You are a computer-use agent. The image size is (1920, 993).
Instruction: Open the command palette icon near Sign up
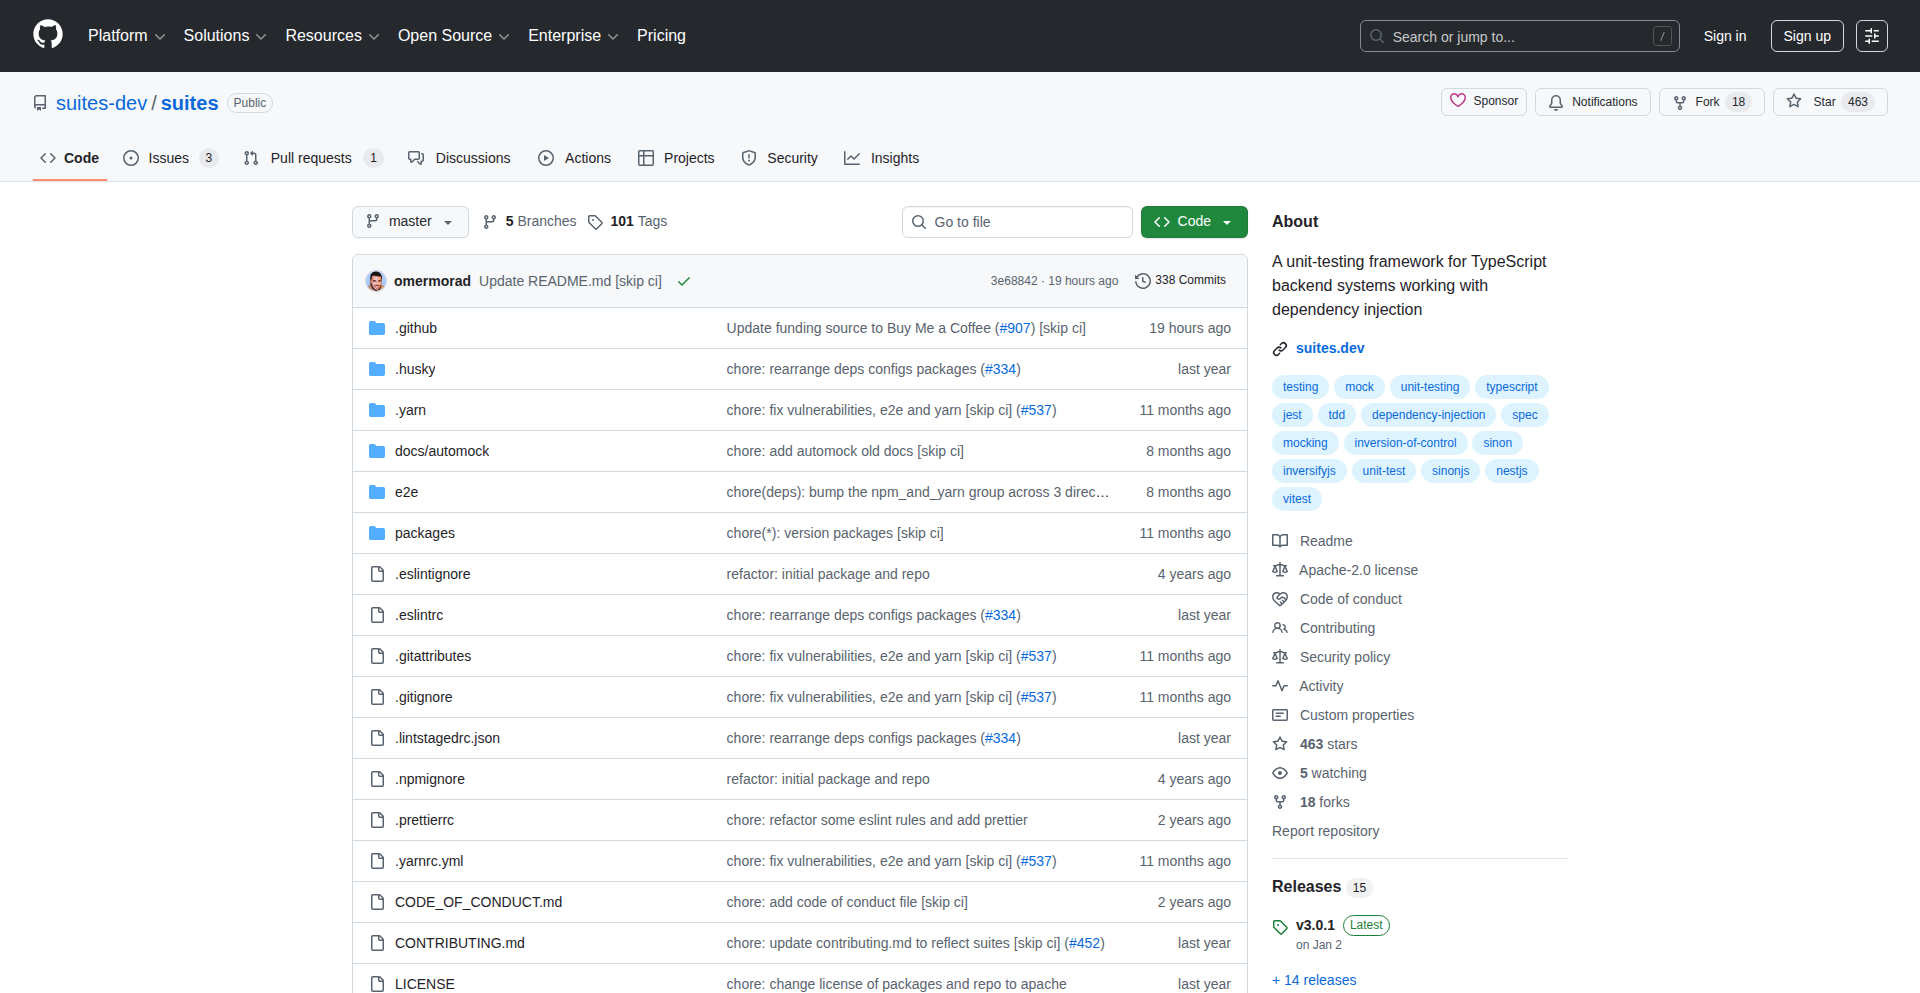click(1872, 35)
